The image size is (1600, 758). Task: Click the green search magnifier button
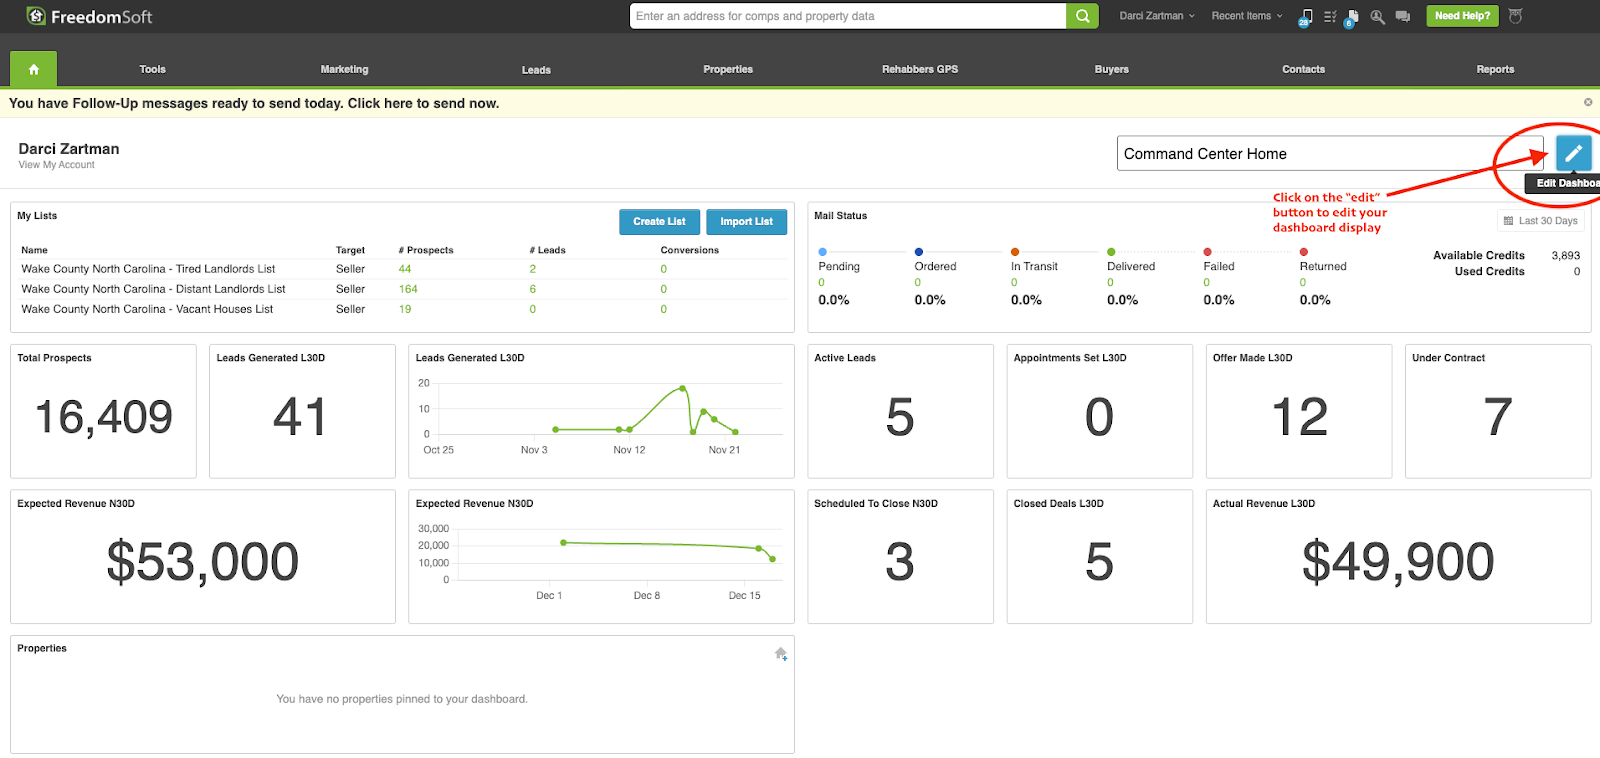(1082, 16)
